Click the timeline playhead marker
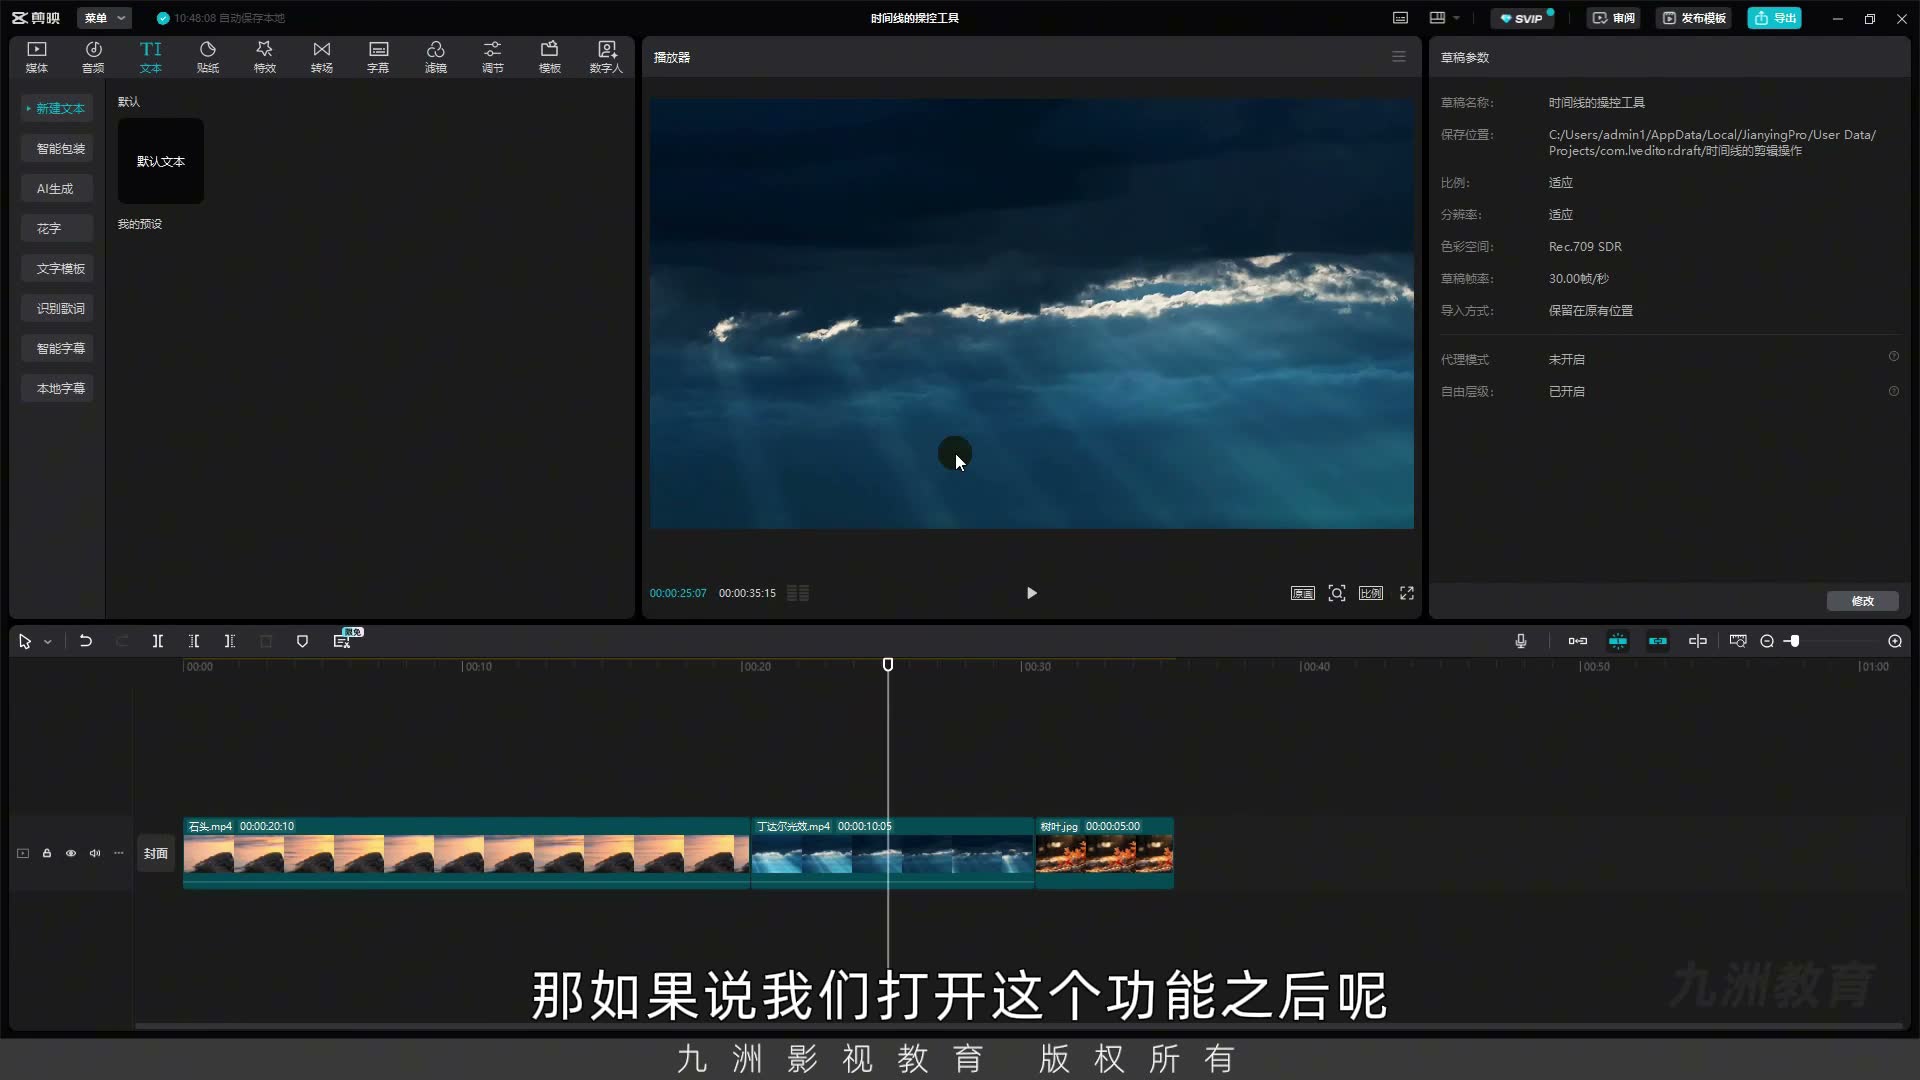This screenshot has height=1080, width=1920. coord(888,665)
